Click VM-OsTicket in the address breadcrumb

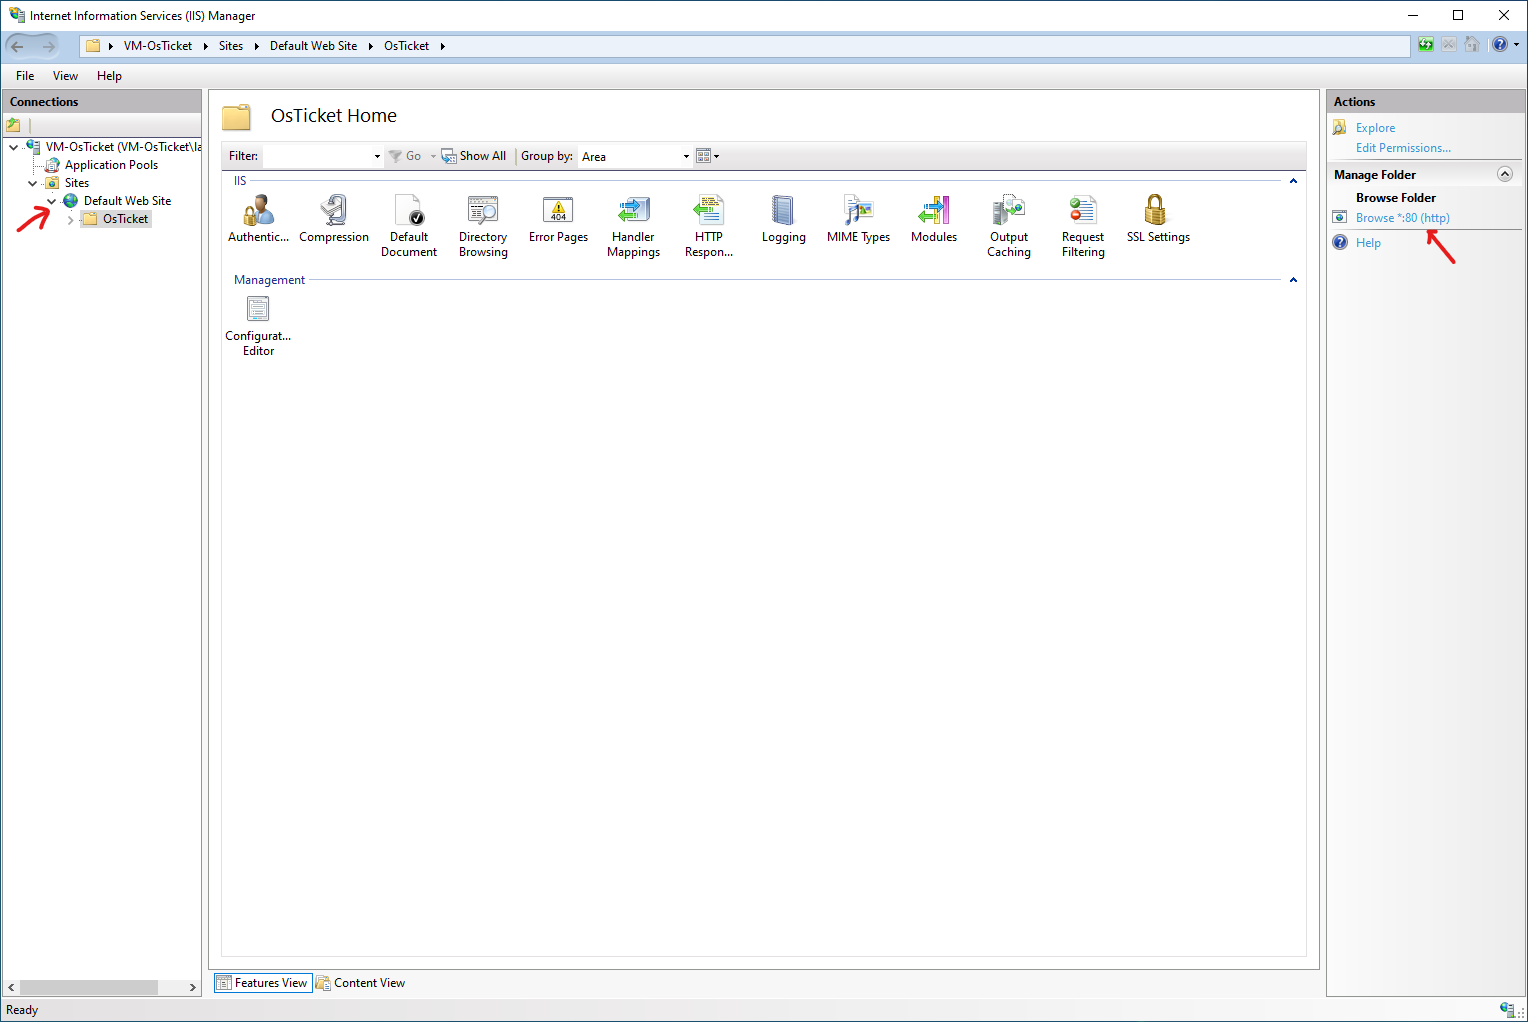tap(158, 46)
